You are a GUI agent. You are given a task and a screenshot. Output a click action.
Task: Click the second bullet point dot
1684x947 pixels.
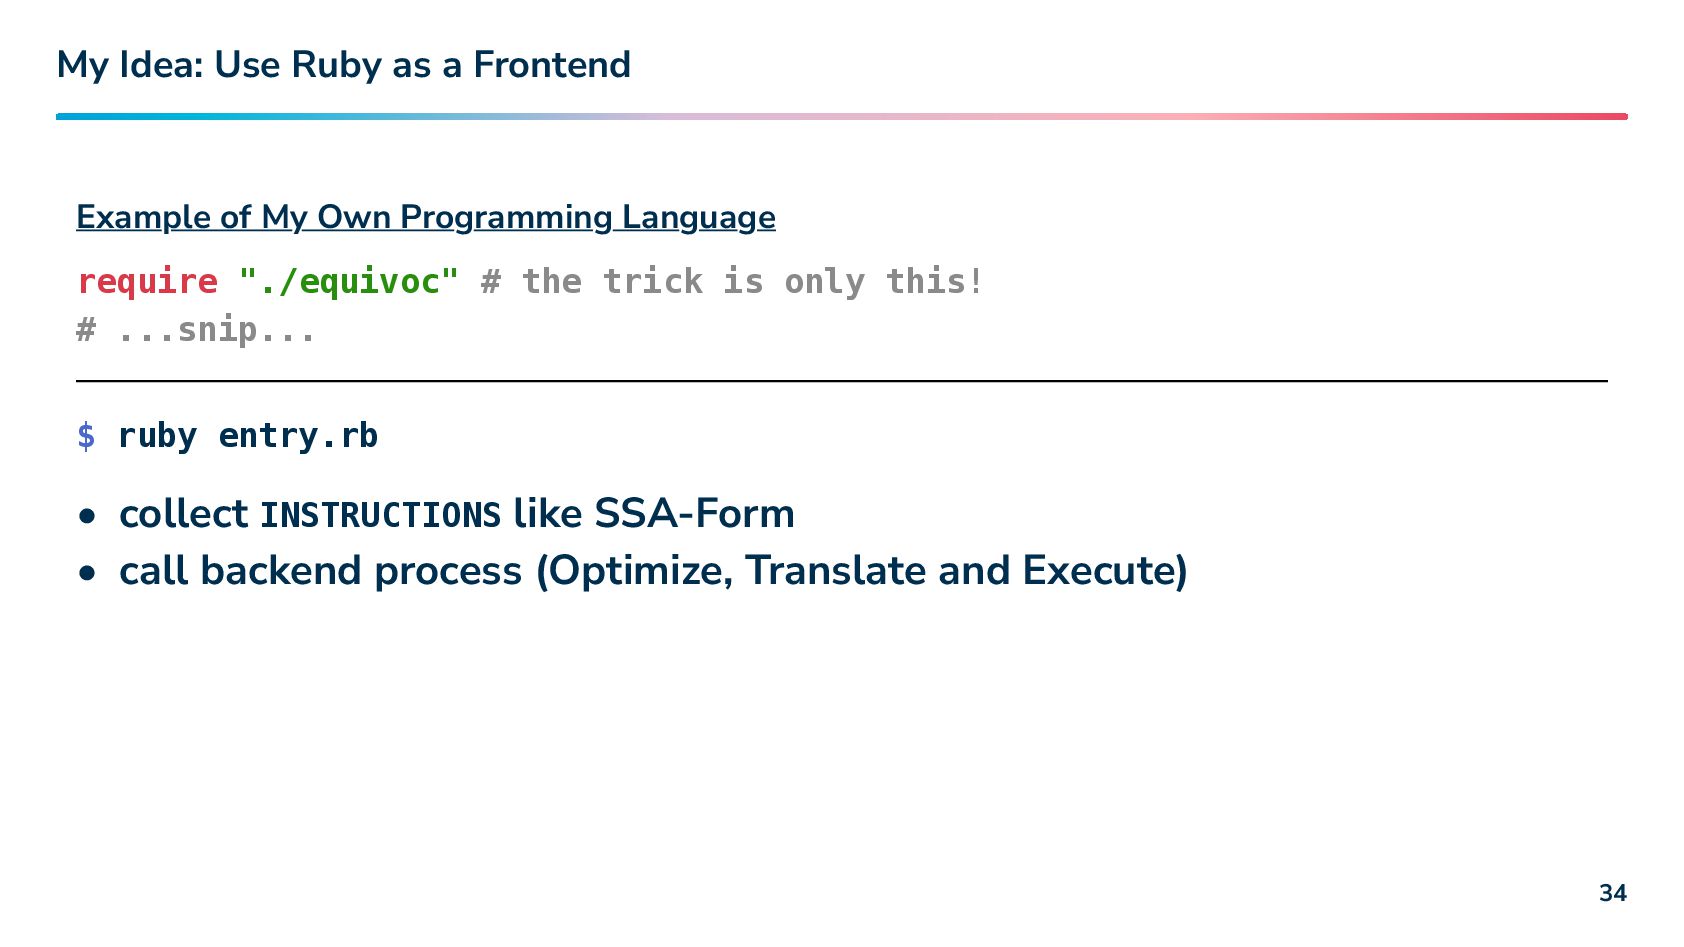point(88,574)
